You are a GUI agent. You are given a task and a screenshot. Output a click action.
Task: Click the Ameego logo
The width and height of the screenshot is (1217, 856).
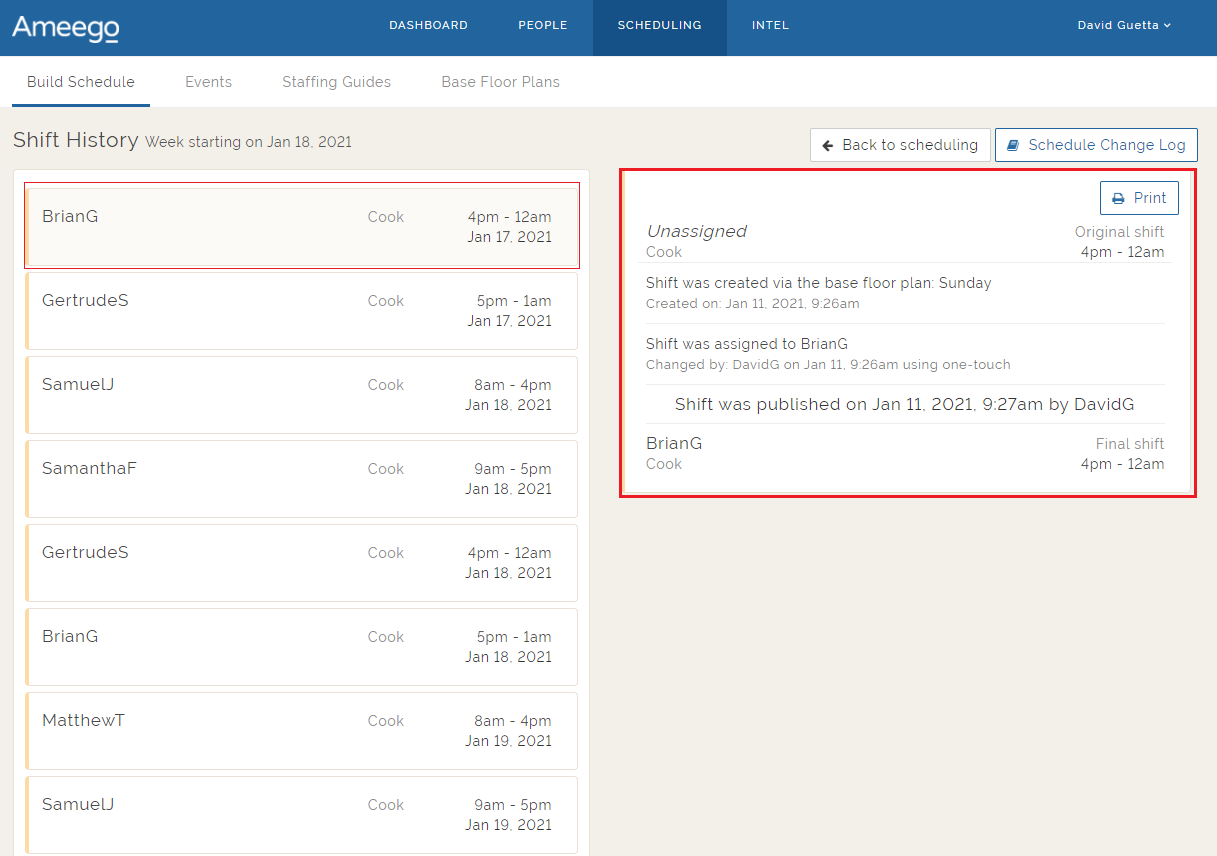click(66, 27)
